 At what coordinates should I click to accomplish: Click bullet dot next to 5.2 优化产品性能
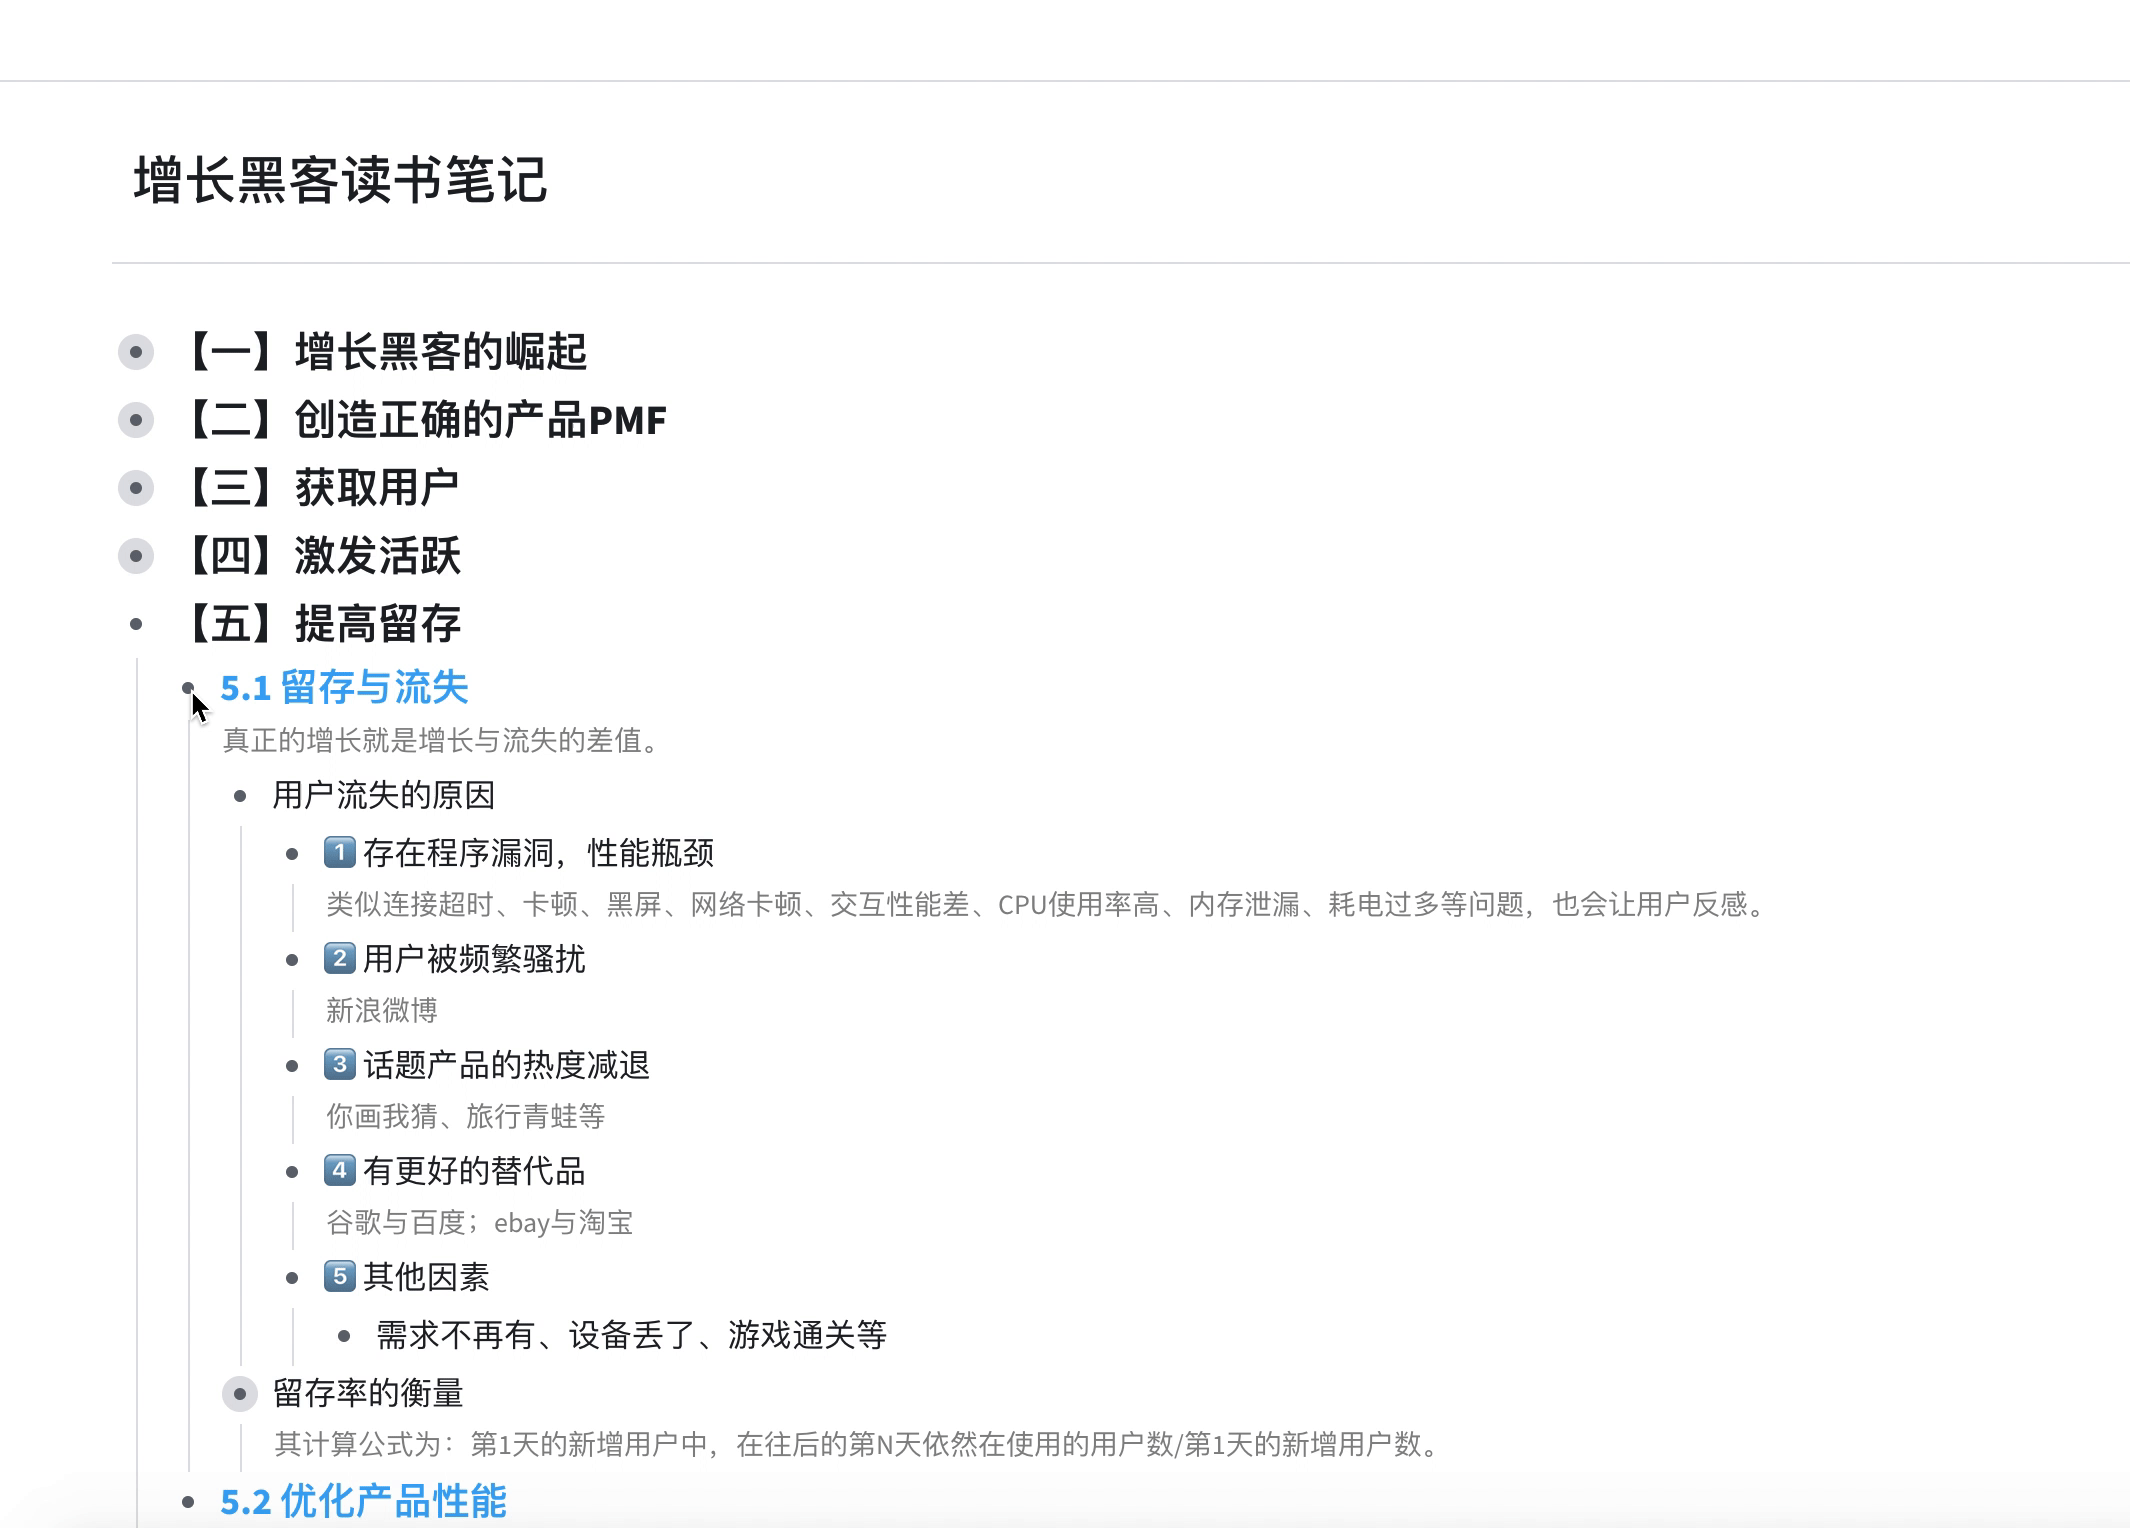point(188,1502)
